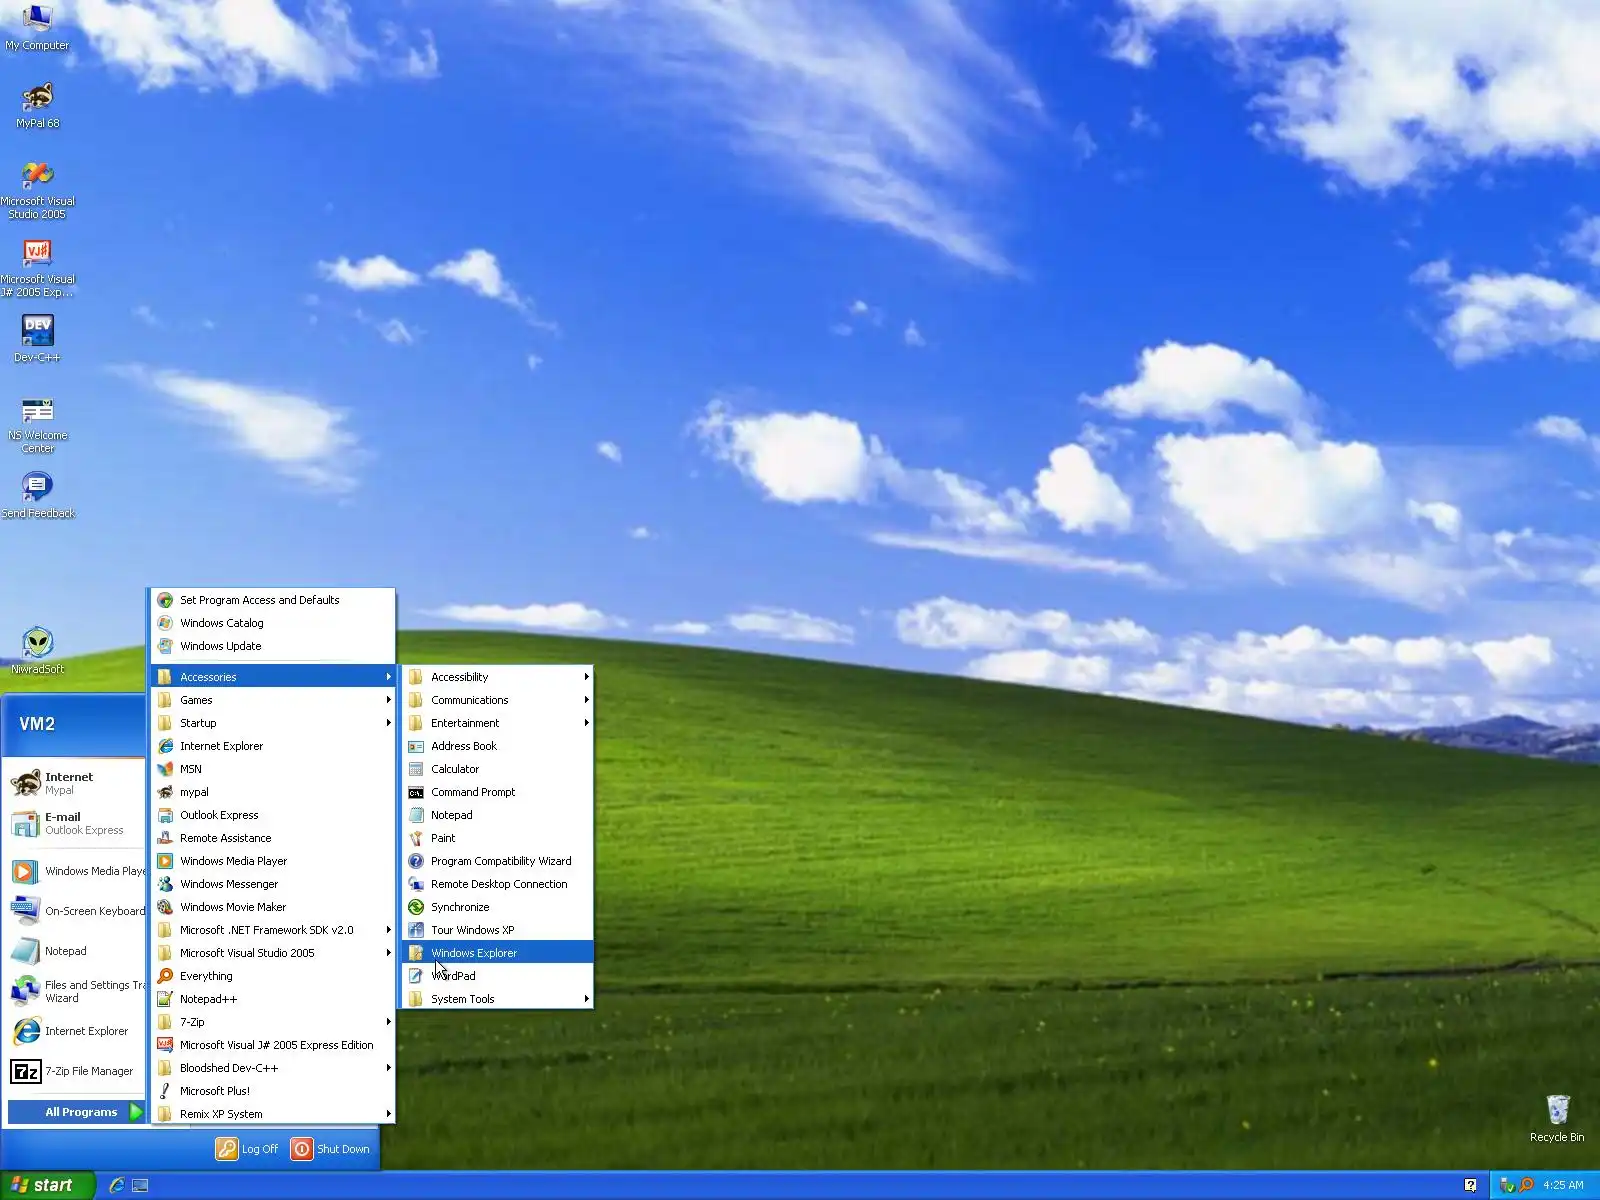Image resolution: width=1600 pixels, height=1200 pixels.
Task: Launch Windows Messenger
Action: click(x=272, y=884)
